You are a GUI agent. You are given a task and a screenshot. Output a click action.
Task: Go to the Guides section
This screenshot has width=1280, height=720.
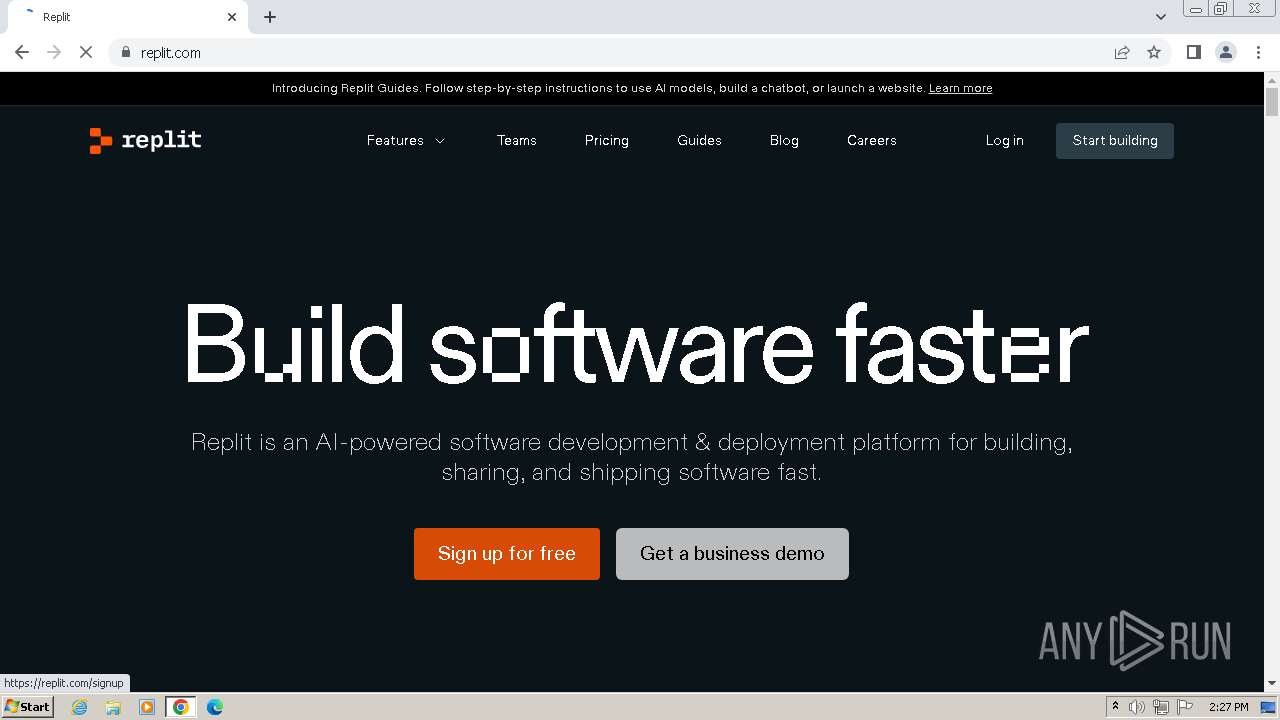pos(699,141)
